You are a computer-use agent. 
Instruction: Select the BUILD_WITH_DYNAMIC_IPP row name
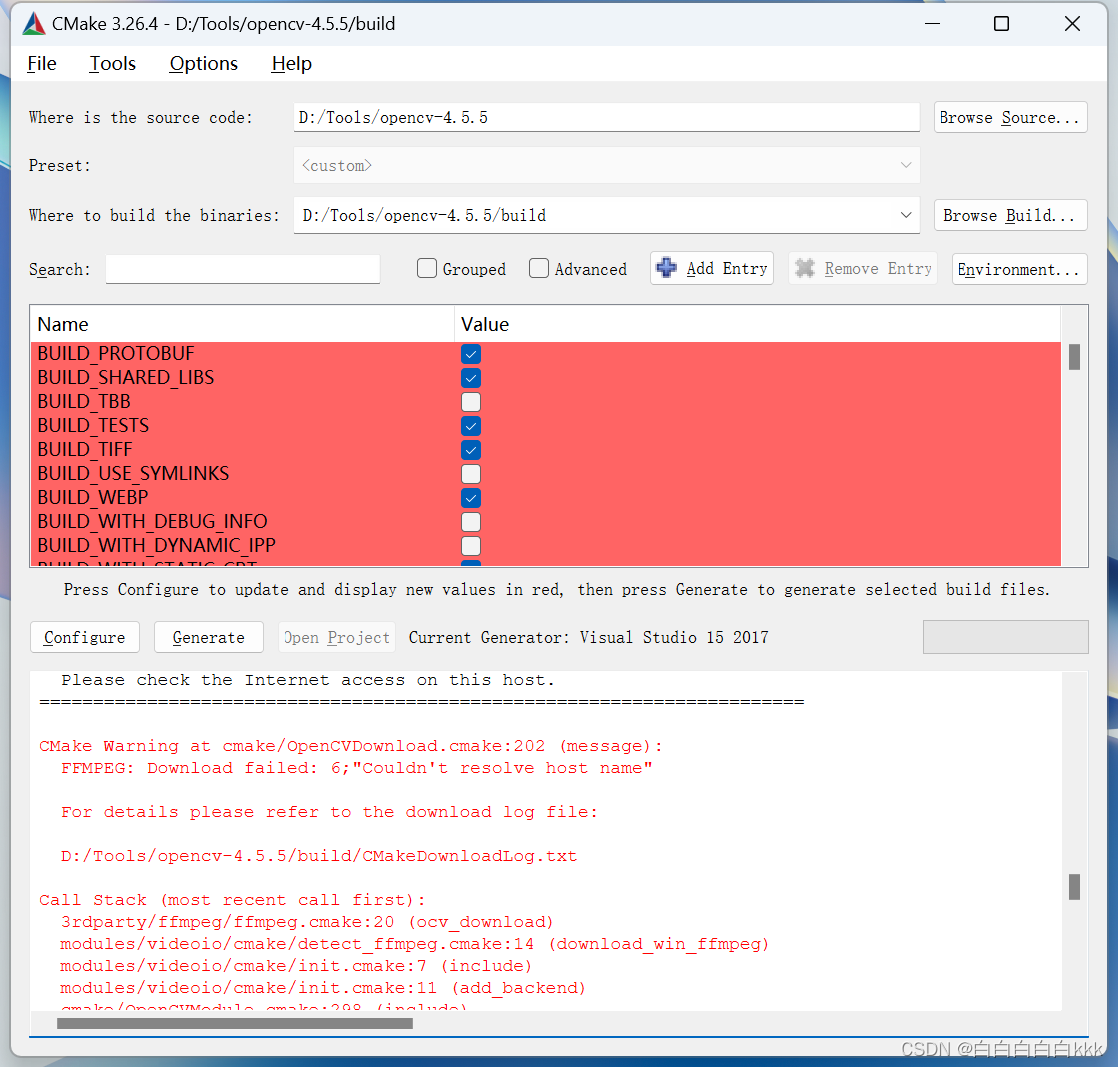point(156,546)
